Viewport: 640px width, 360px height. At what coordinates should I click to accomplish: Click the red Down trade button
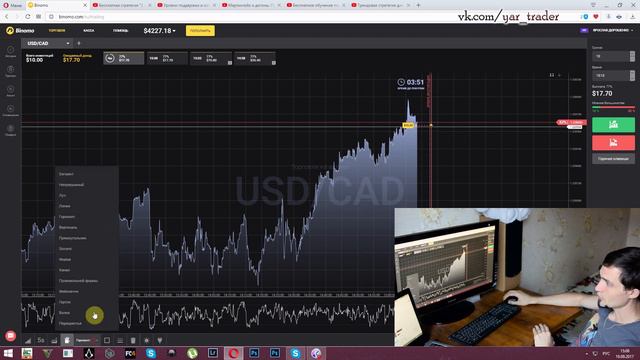(613, 143)
